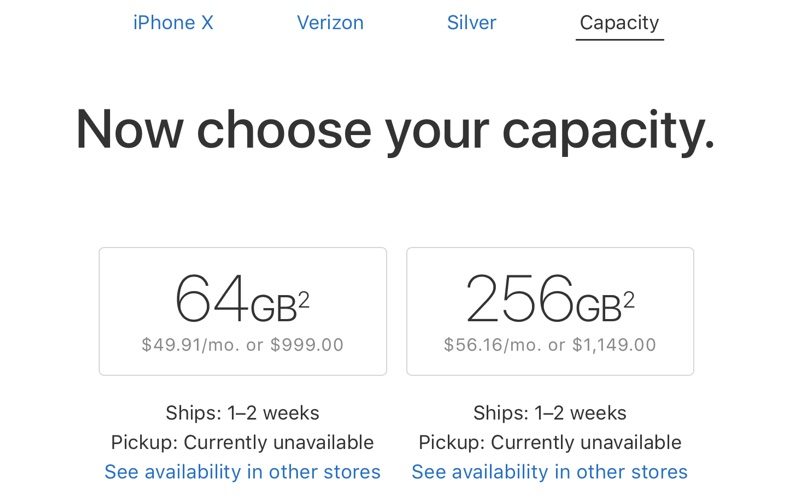Click the $49.91/mo. monthly price
This screenshot has height=500, width=800.
[186, 345]
